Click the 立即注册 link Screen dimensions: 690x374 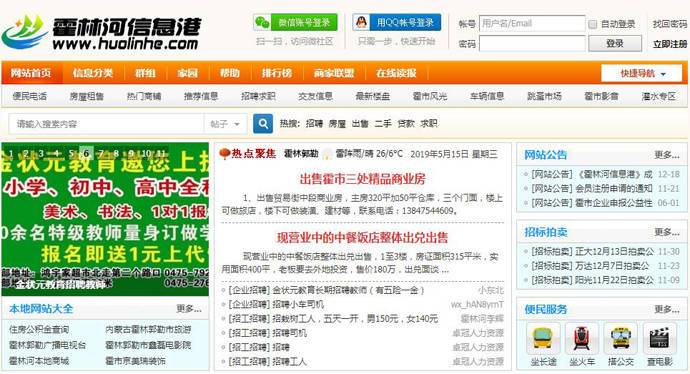670,44
